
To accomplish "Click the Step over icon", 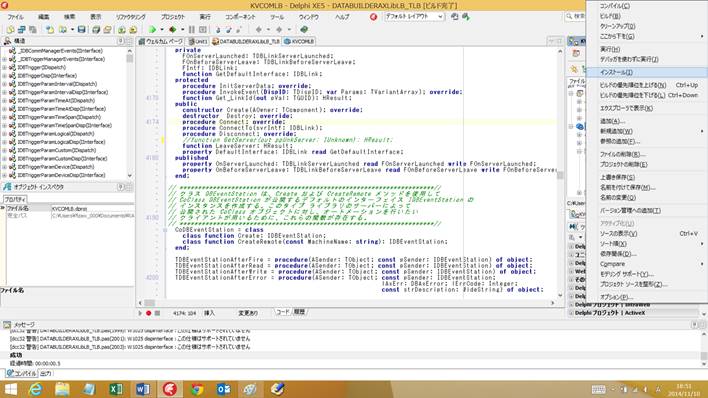I will (228, 29).
